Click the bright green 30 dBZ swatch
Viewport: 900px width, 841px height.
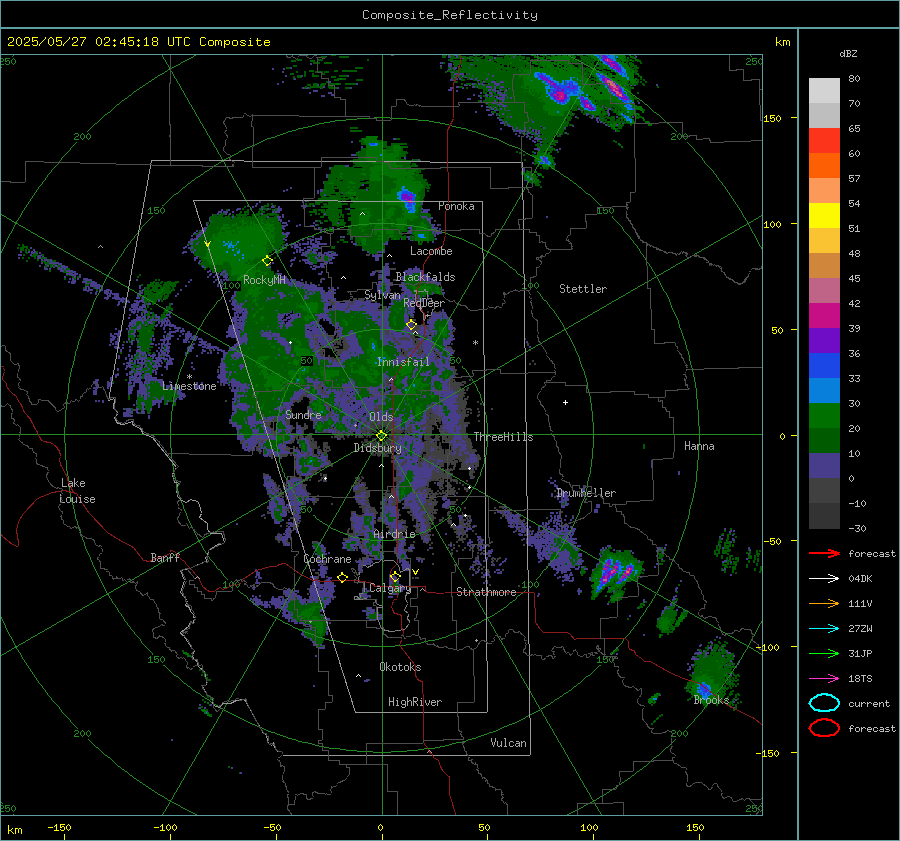[x=824, y=416]
